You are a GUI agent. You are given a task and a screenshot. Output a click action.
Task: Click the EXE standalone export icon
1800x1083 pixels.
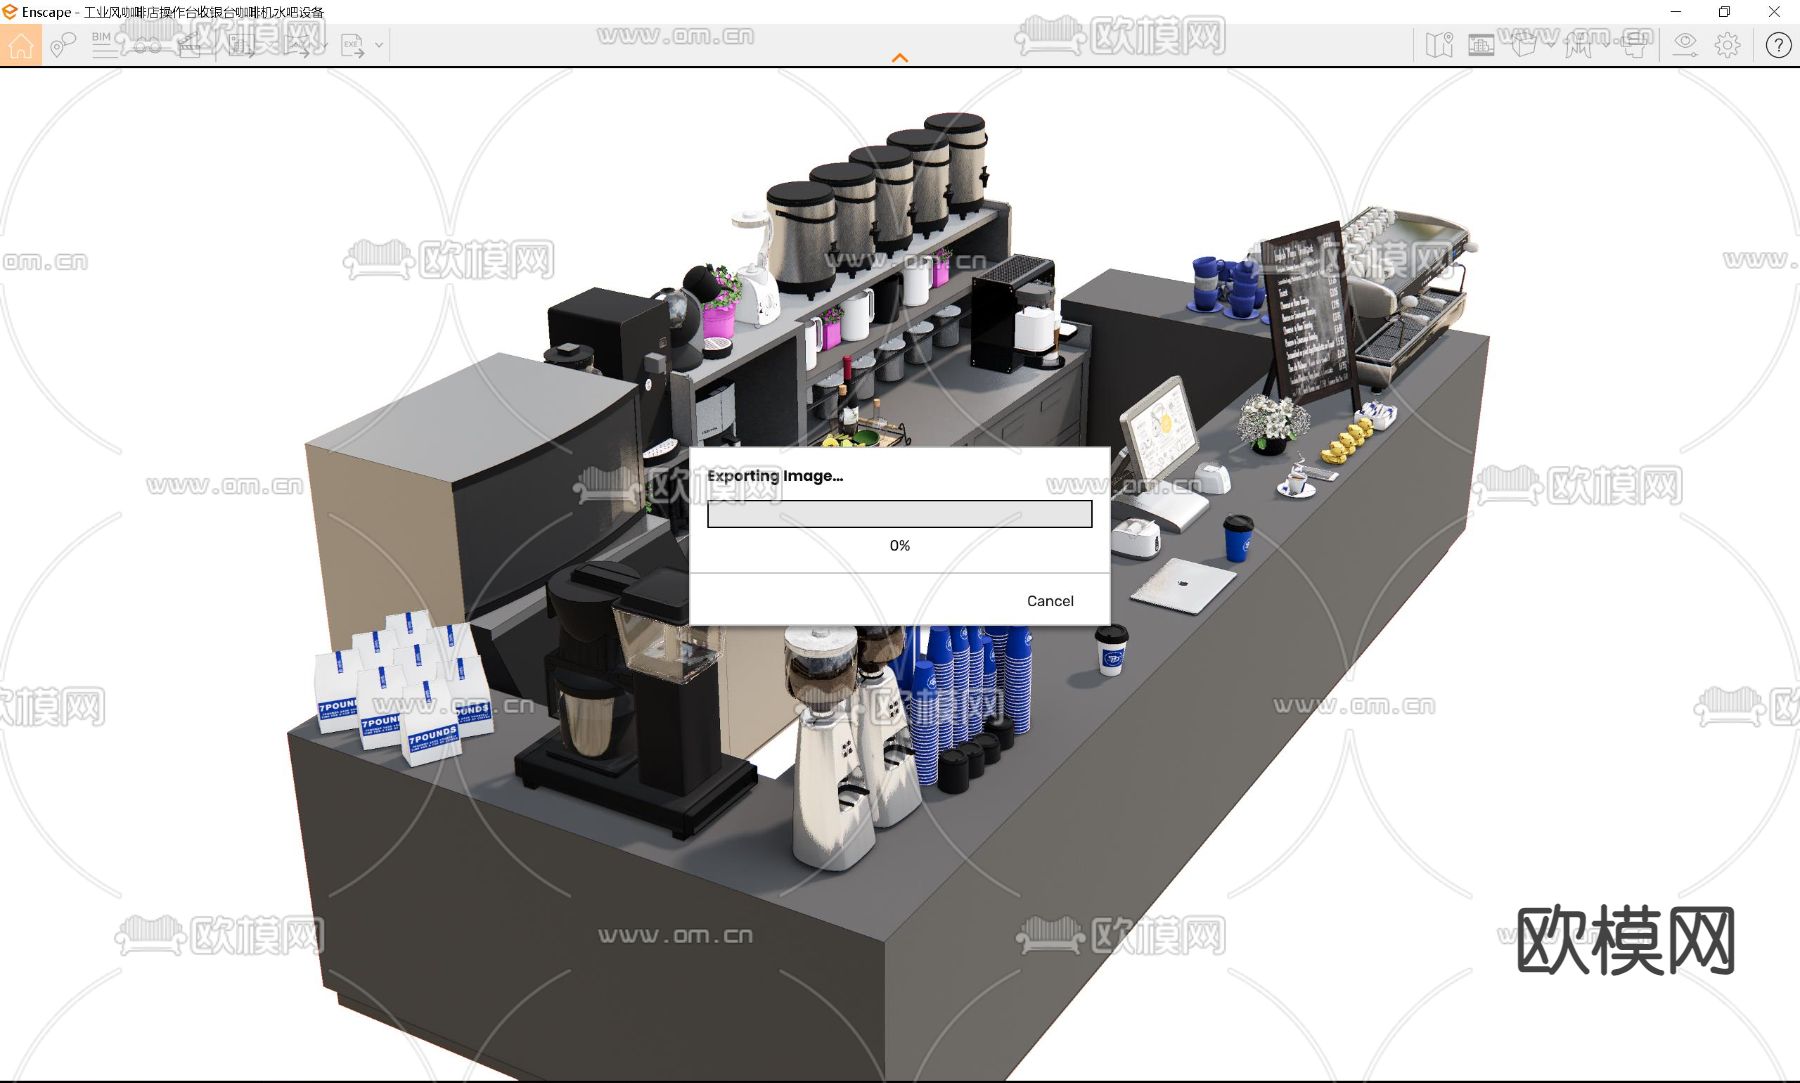(353, 46)
